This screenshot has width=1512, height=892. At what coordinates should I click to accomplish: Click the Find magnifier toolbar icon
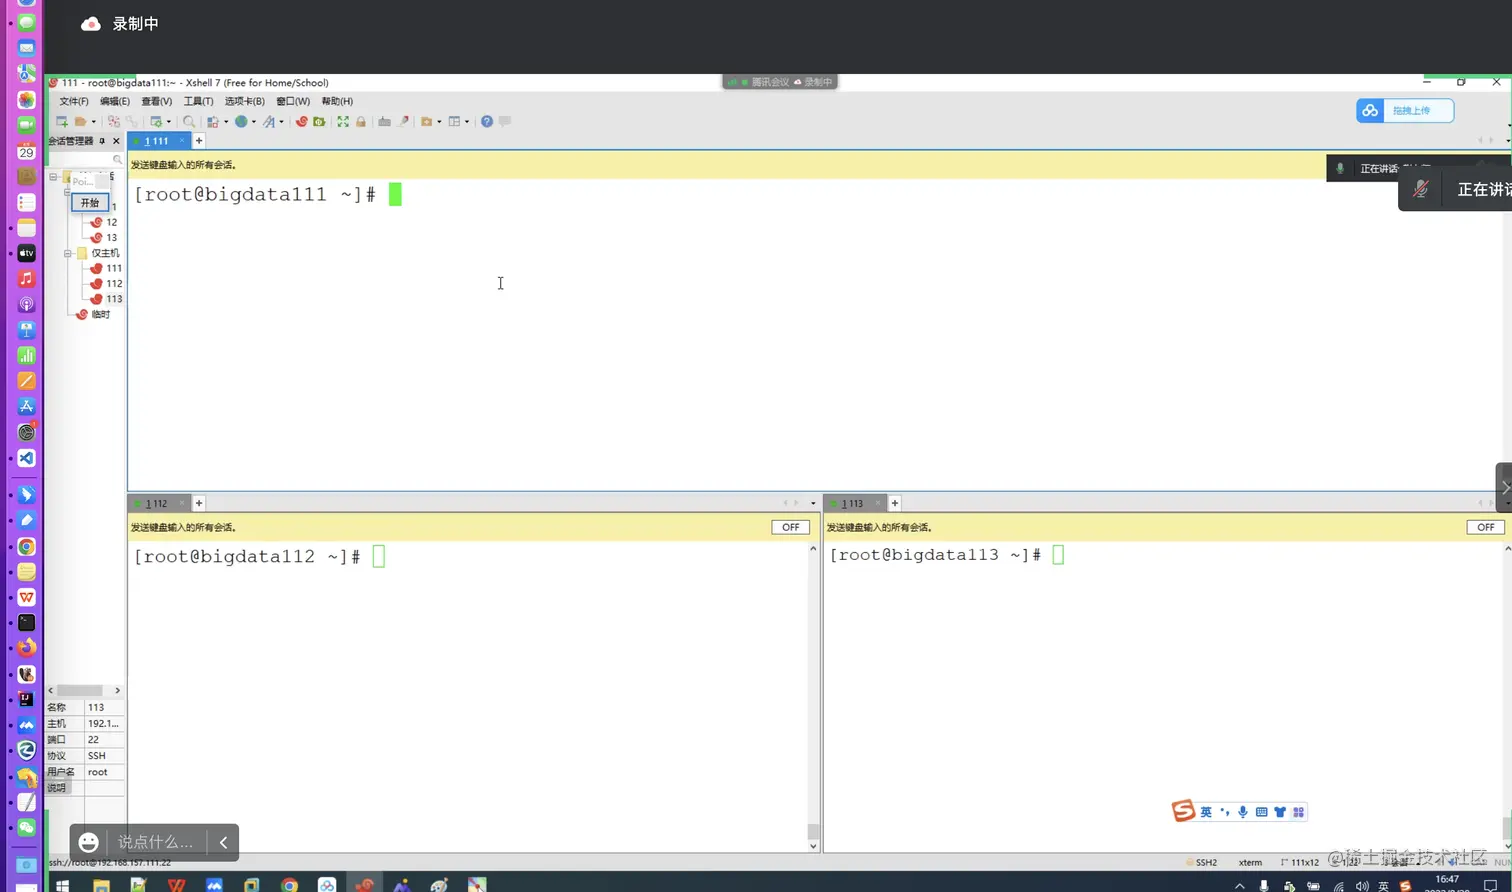coord(189,121)
